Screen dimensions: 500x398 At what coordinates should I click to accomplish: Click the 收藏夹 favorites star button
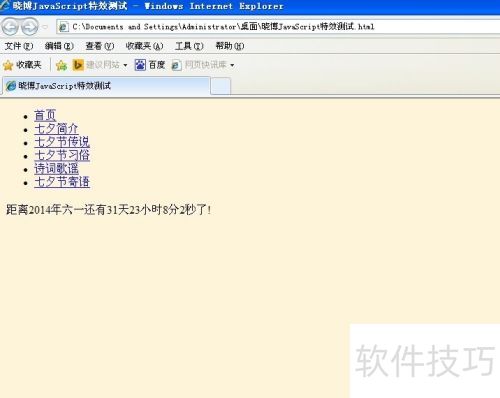[x=22, y=65]
